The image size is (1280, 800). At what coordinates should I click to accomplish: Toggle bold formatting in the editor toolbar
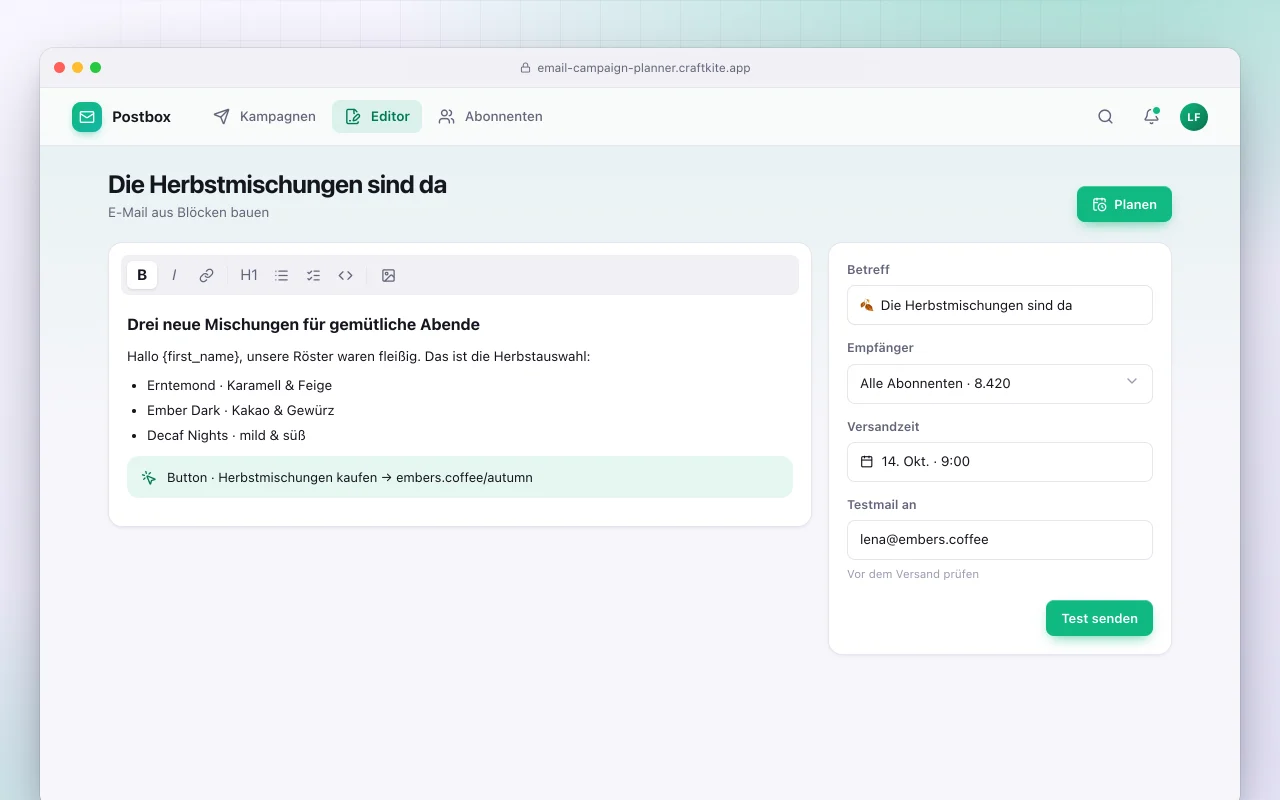[x=142, y=275]
